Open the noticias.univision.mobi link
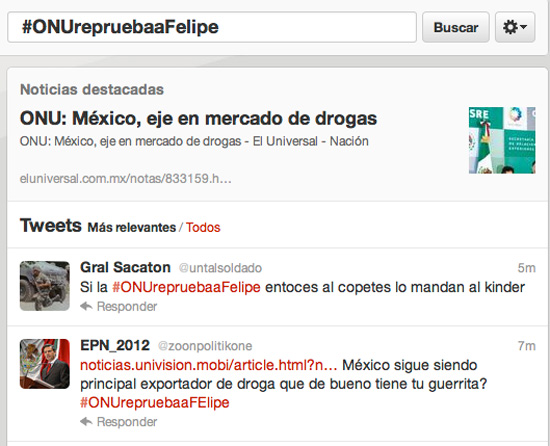550x446 pixels. (x=209, y=365)
